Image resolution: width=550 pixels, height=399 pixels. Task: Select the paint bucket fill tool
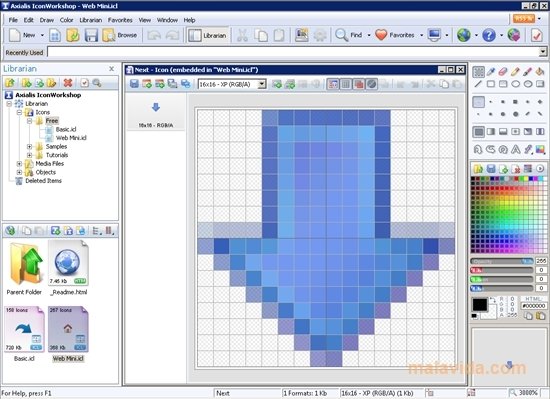point(540,72)
